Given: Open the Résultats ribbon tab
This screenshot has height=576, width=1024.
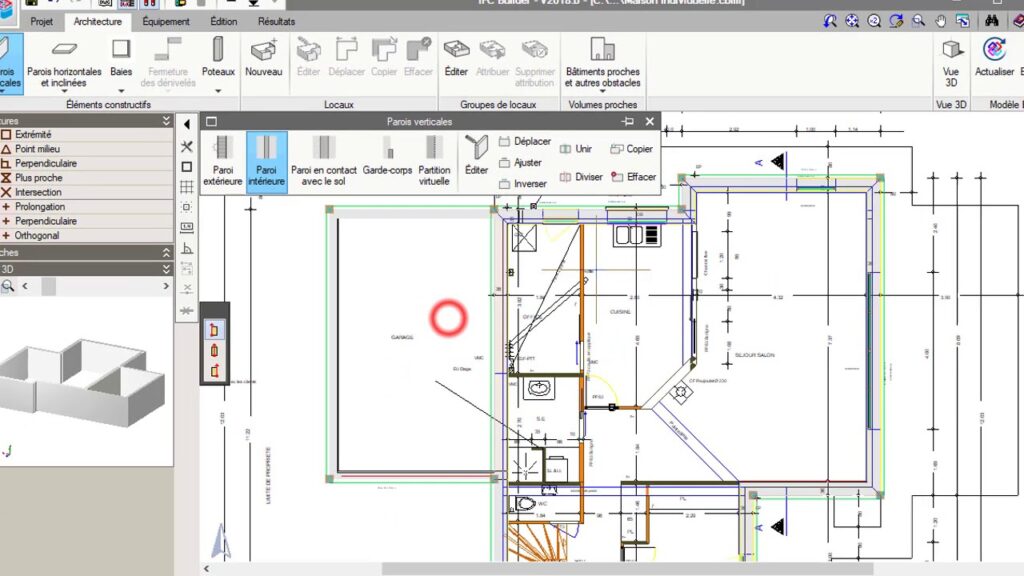Looking at the screenshot, I should 276,21.
